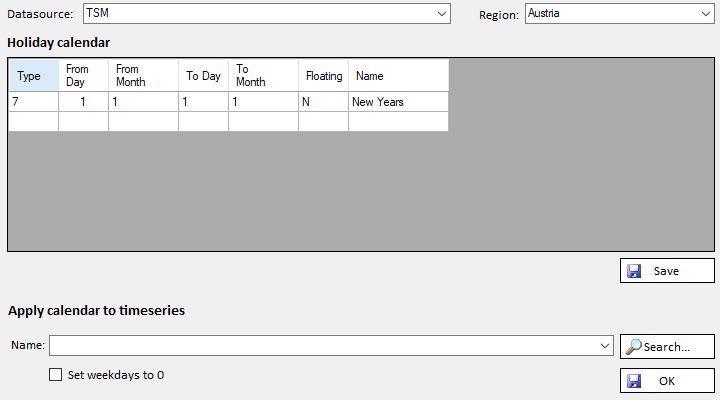Select the Floating cell with value N
The image size is (720, 400).
pos(323,102)
